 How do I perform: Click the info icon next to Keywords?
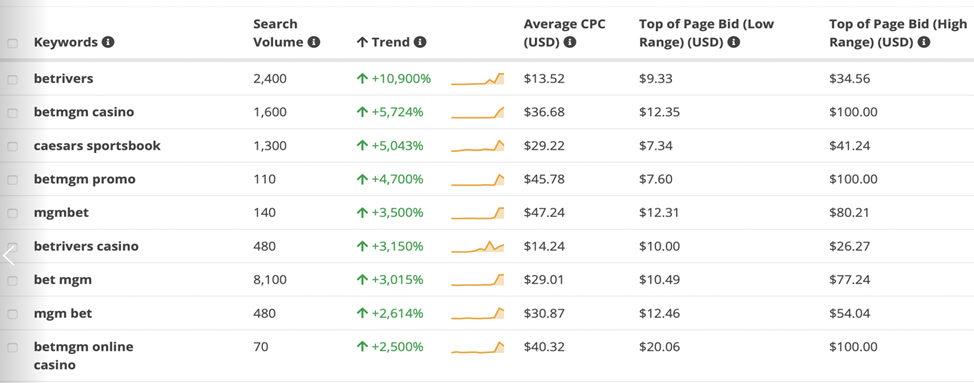click(x=109, y=42)
